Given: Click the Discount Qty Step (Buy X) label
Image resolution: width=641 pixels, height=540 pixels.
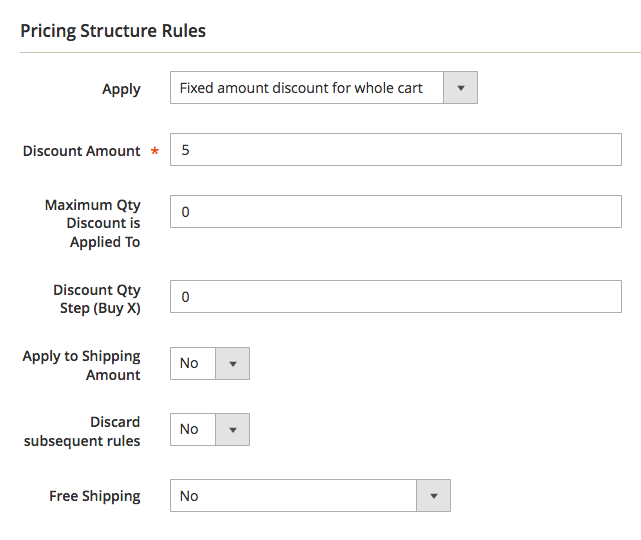Looking at the screenshot, I should point(97,299).
